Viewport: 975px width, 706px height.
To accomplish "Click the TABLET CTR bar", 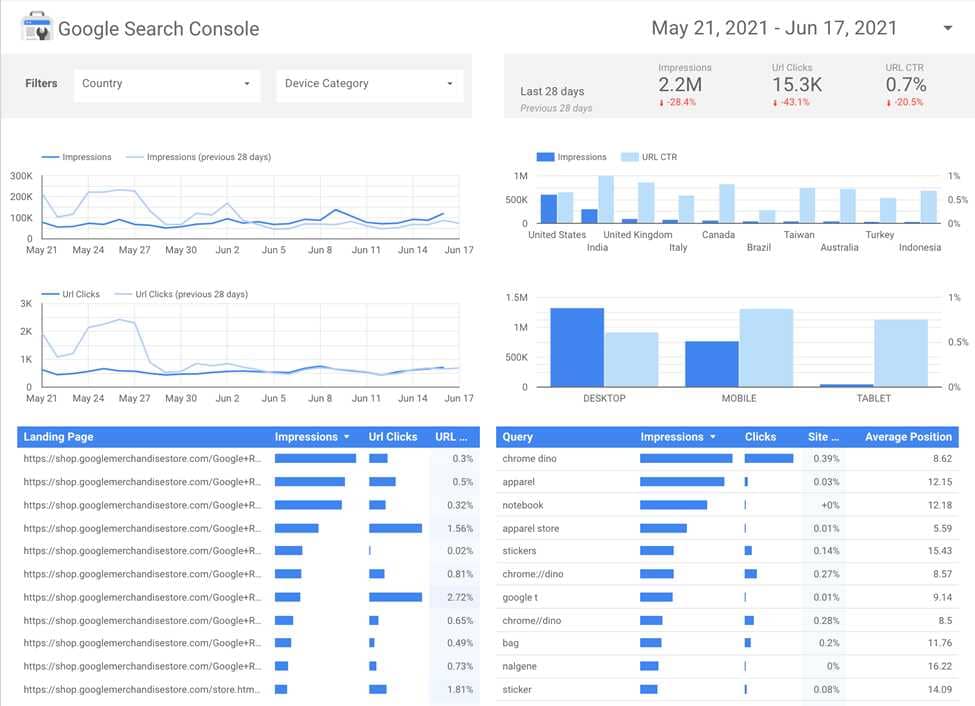I will (x=901, y=353).
